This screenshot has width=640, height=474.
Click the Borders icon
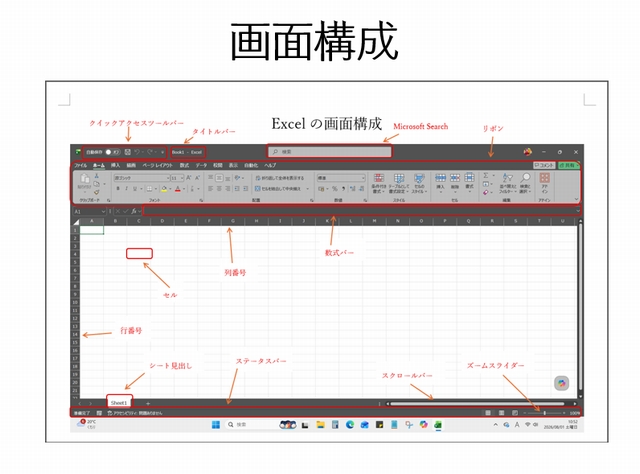coord(149,189)
